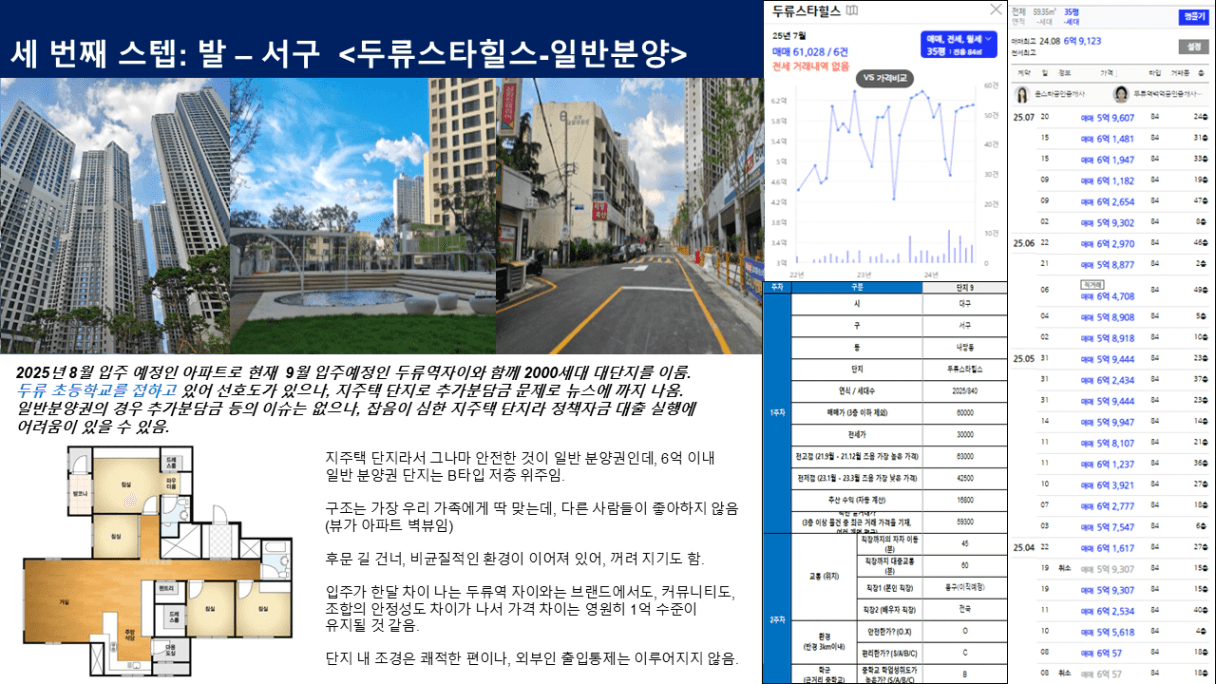This screenshot has height=684, width=1216.
Task: Click 매매최고 6억 9,123 value
Action: coord(1083,42)
